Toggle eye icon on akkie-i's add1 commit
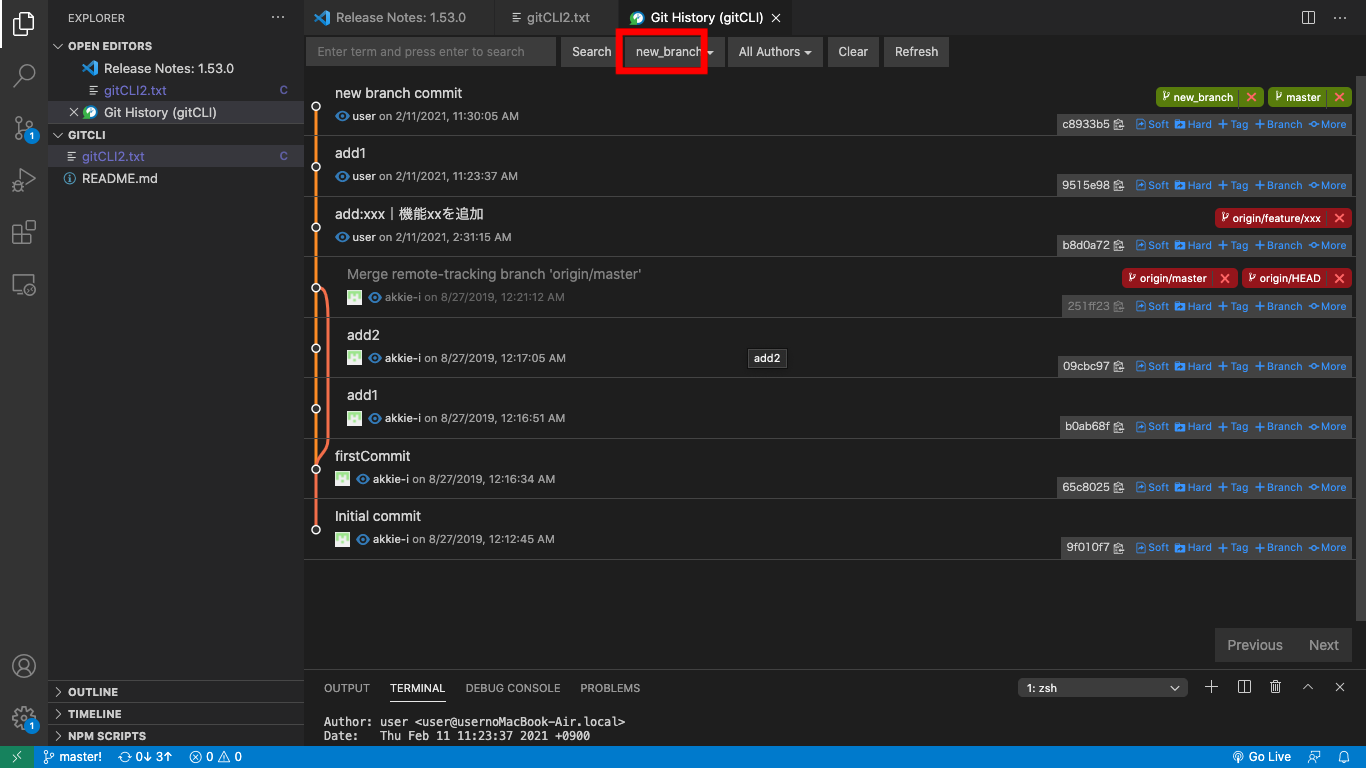The image size is (1366, 768). pyautogui.click(x=375, y=418)
